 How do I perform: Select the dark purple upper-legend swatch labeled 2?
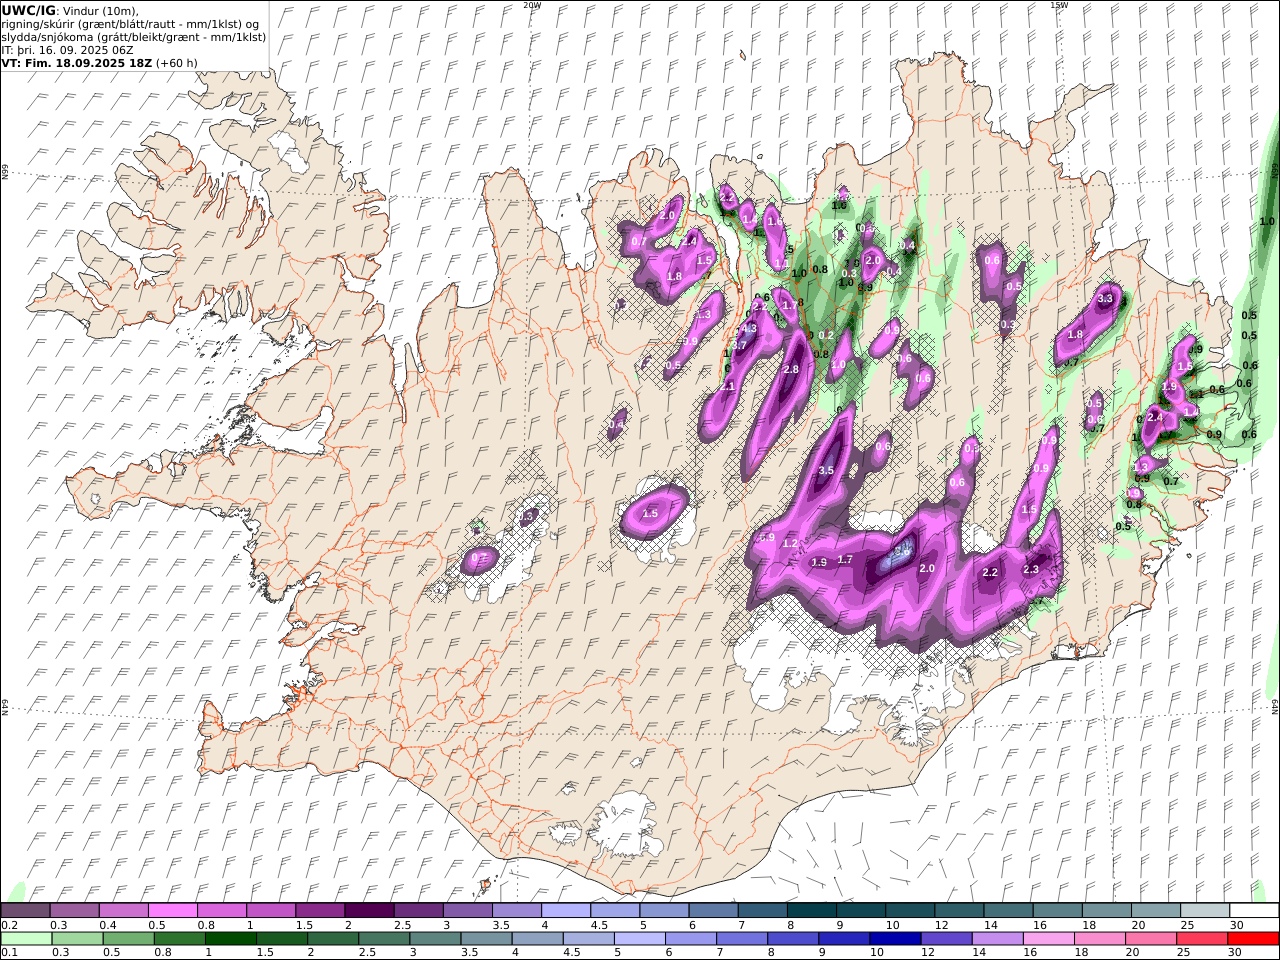click(368, 911)
